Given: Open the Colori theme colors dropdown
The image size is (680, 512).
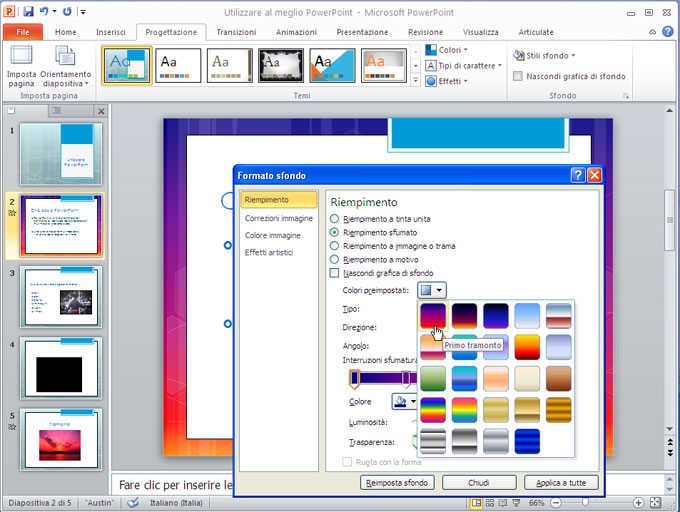Looking at the screenshot, I should coord(446,50).
